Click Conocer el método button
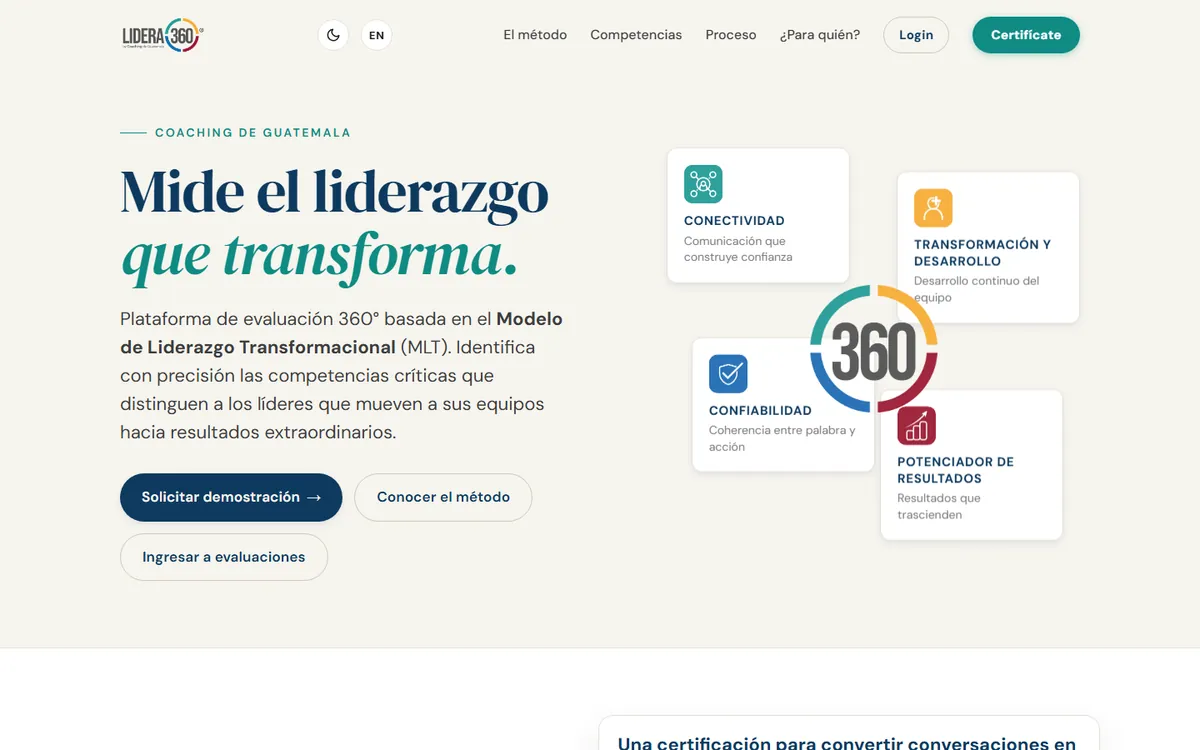 443,497
